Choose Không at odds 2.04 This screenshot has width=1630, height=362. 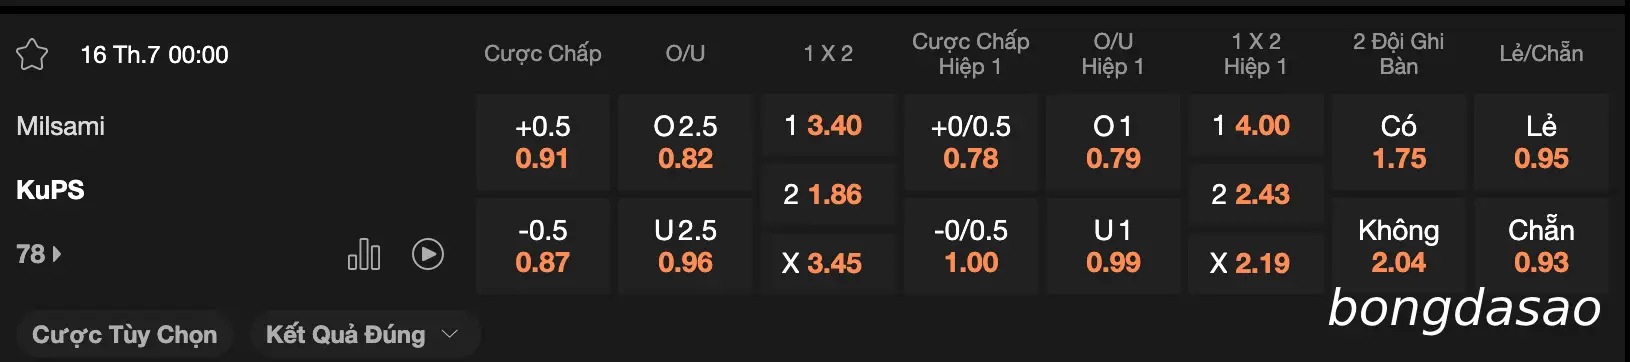pos(1399,246)
